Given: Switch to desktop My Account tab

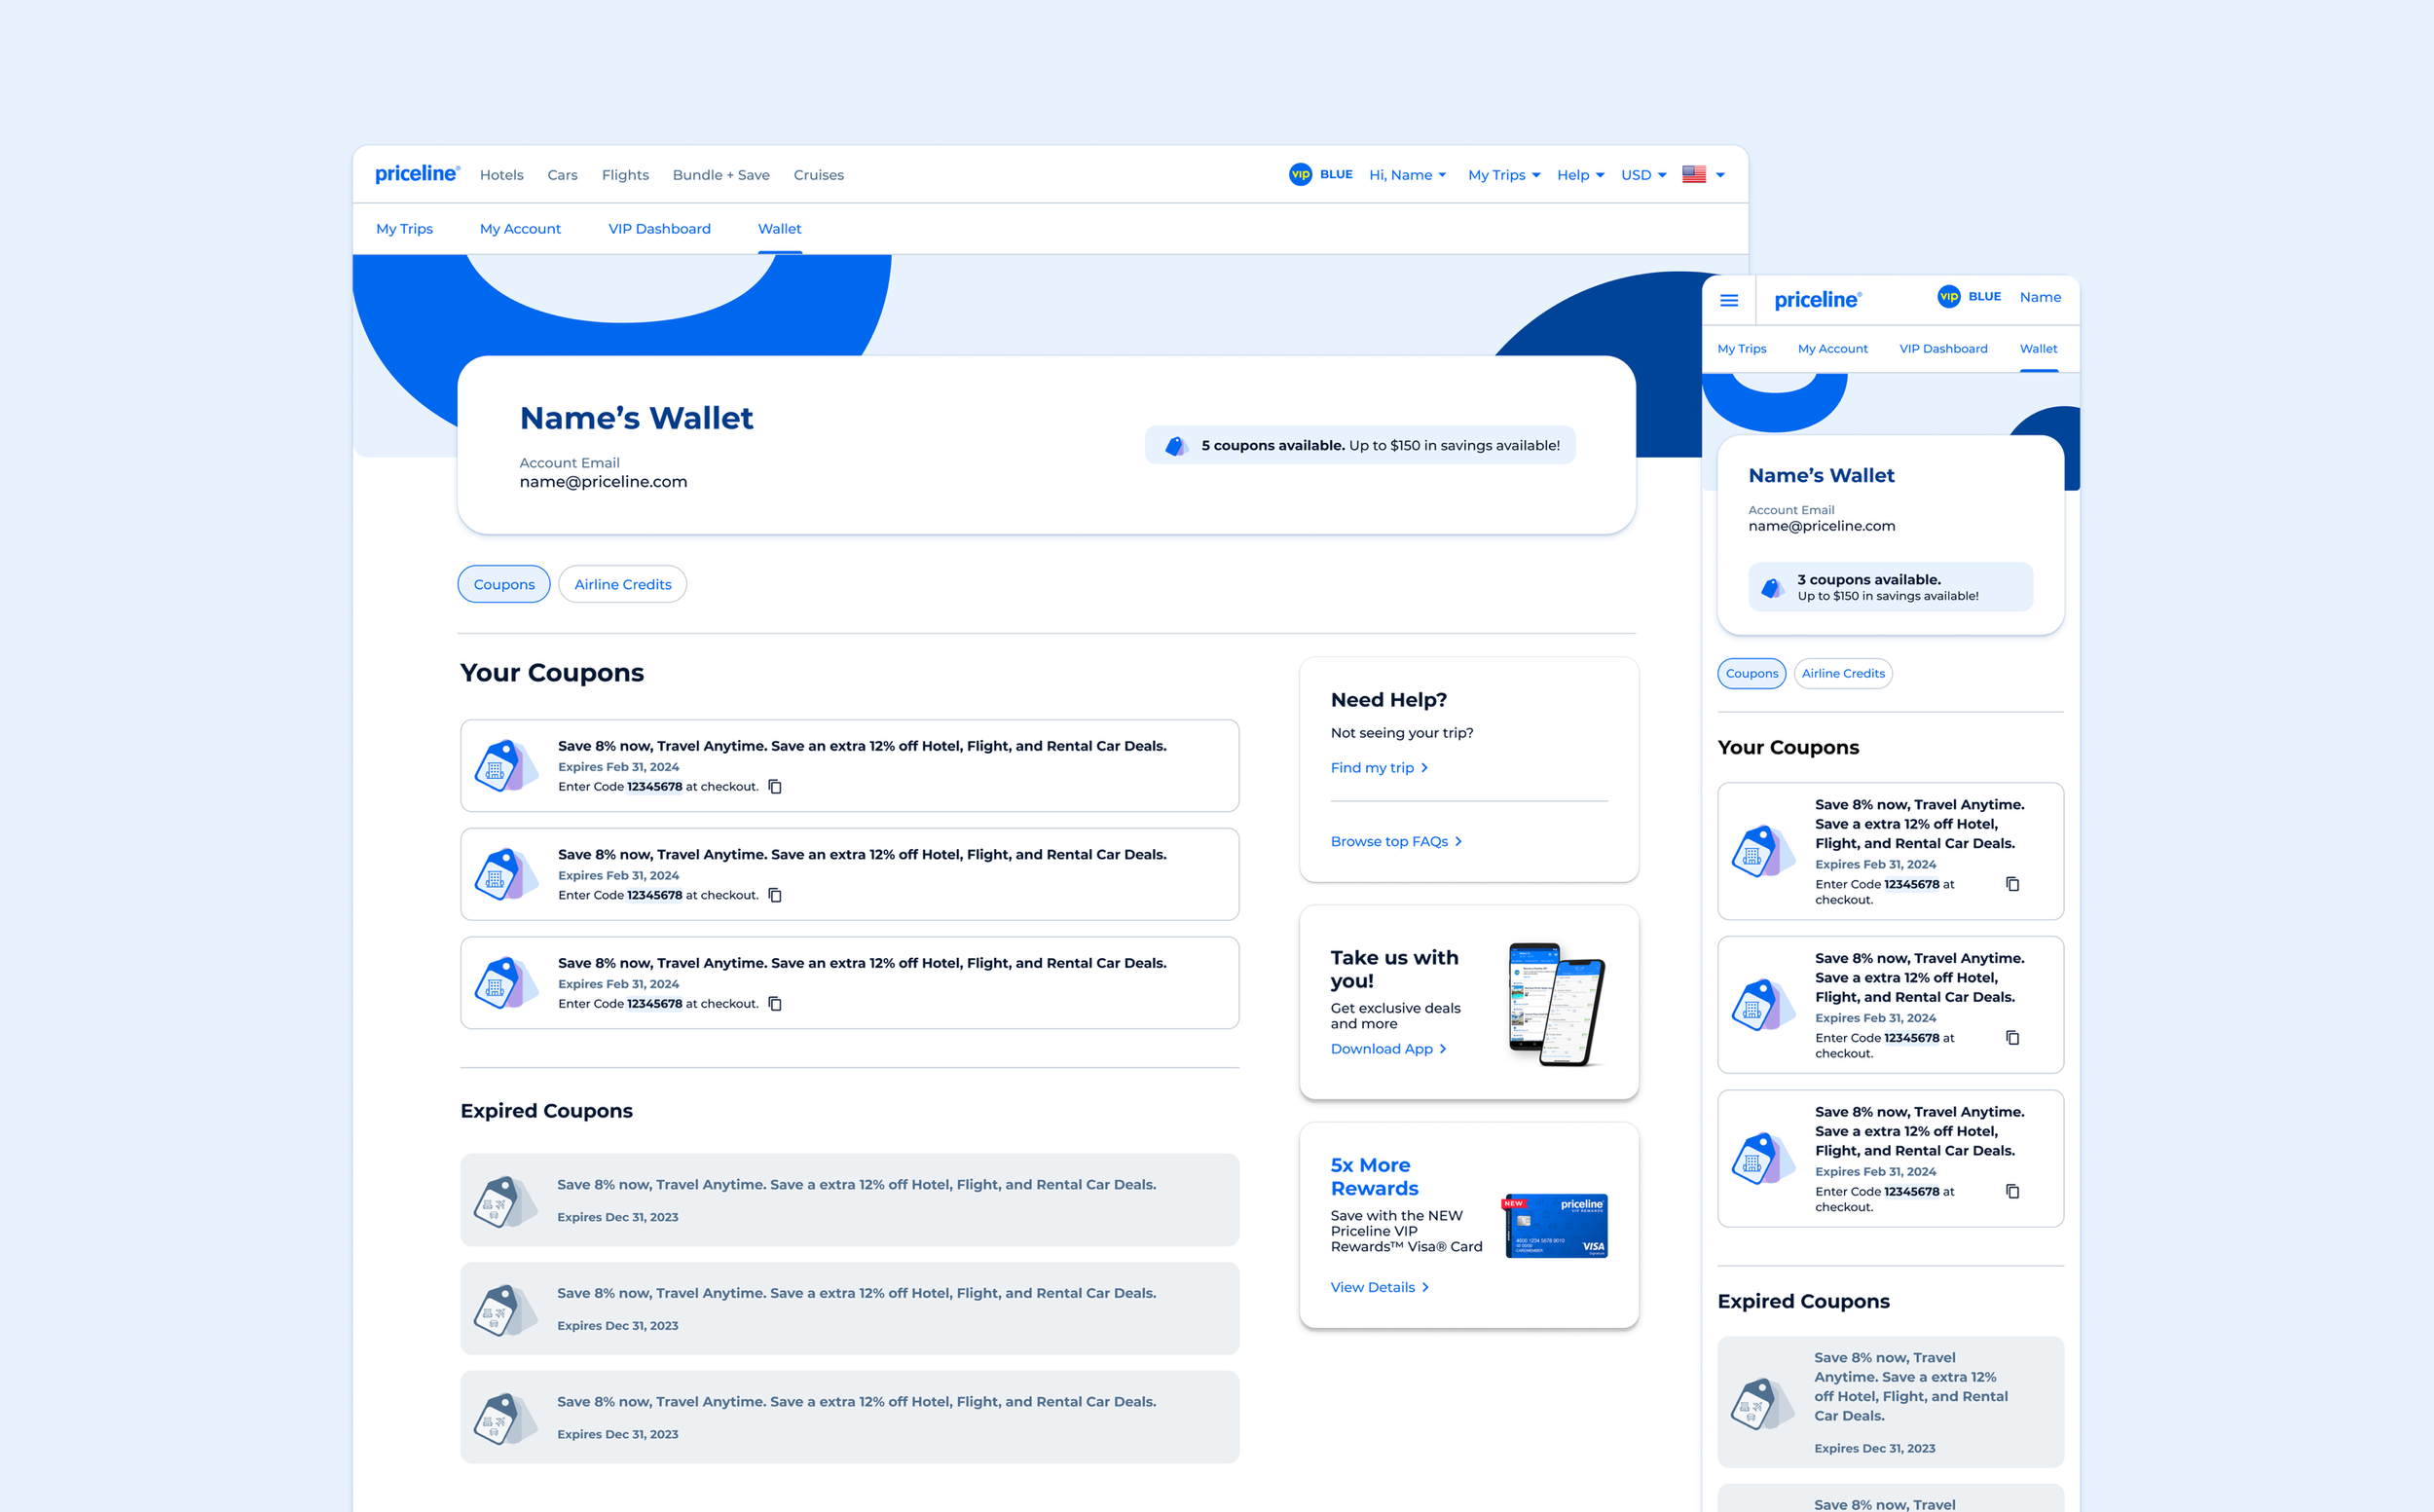Looking at the screenshot, I should pos(520,229).
